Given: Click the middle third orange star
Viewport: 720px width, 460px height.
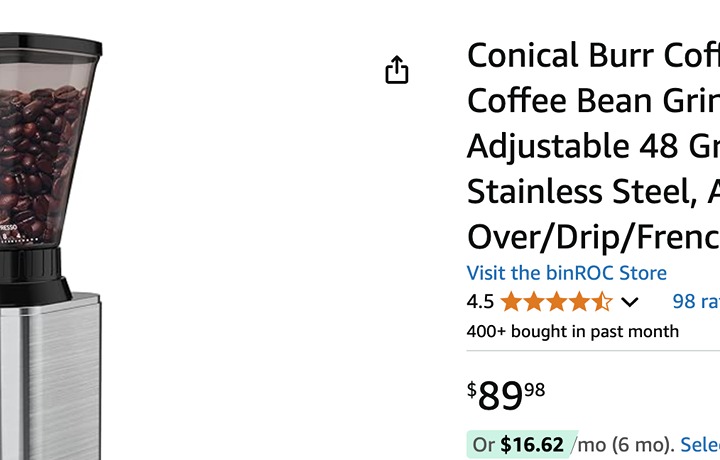Looking at the screenshot, I should click(x=556, y=302).
